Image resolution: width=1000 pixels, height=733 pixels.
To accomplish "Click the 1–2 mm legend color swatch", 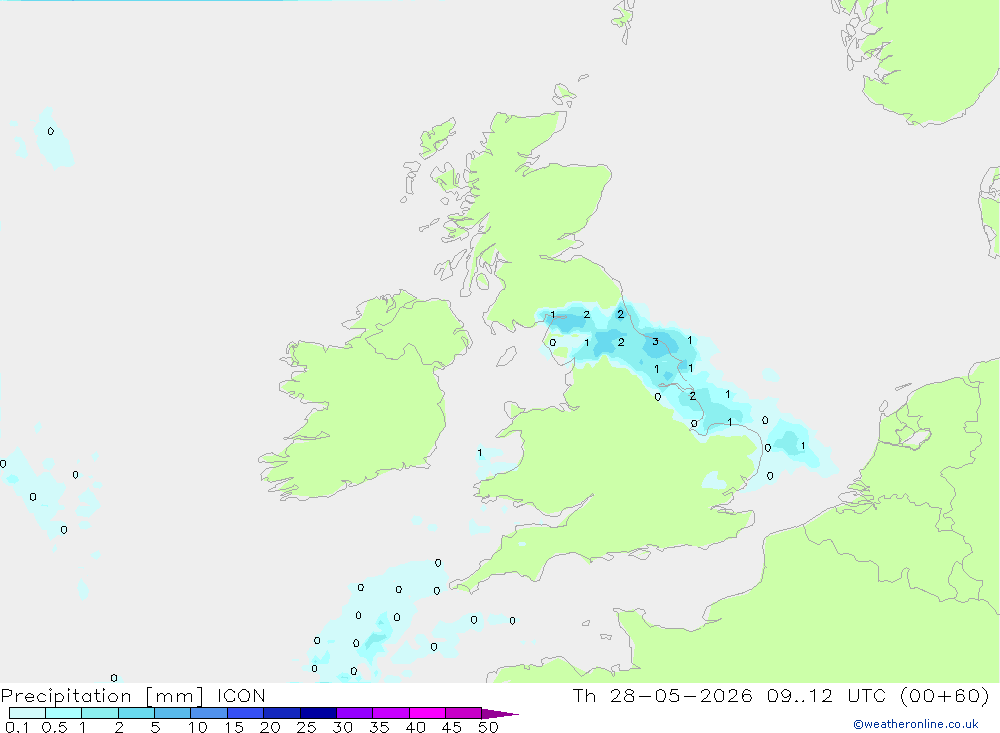I will [x=99, y=713].
